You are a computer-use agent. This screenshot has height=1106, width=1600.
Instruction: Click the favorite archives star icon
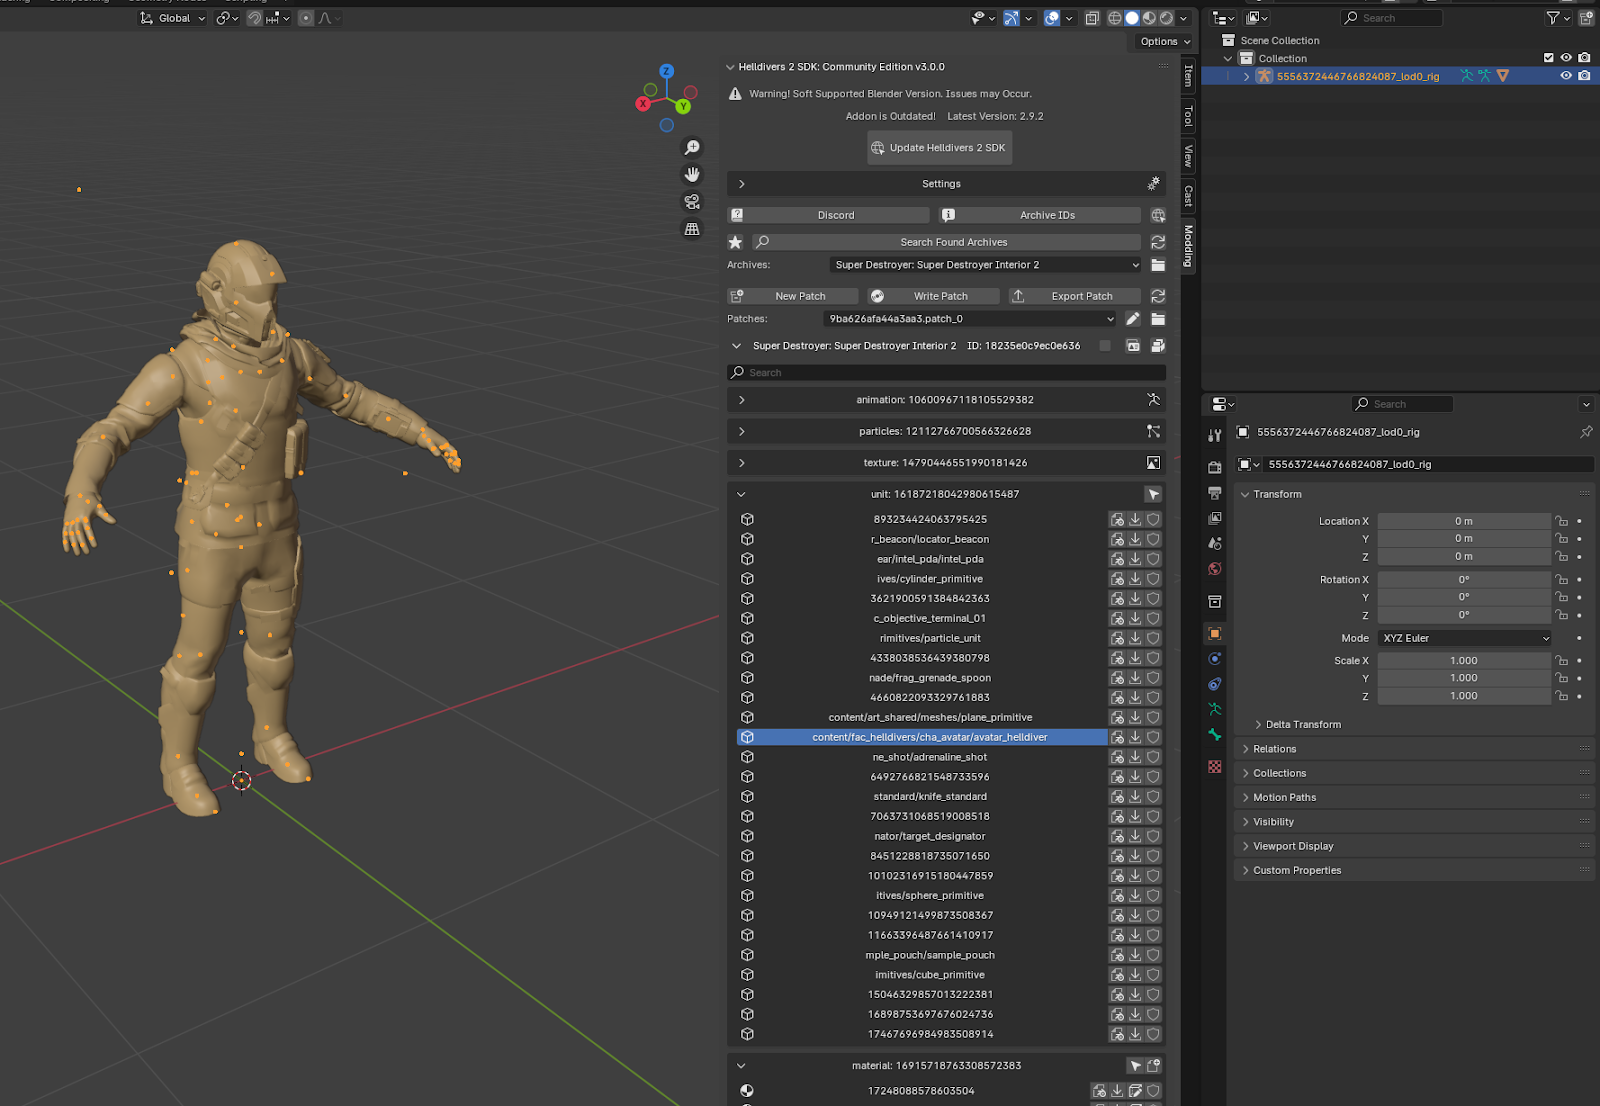736,242
